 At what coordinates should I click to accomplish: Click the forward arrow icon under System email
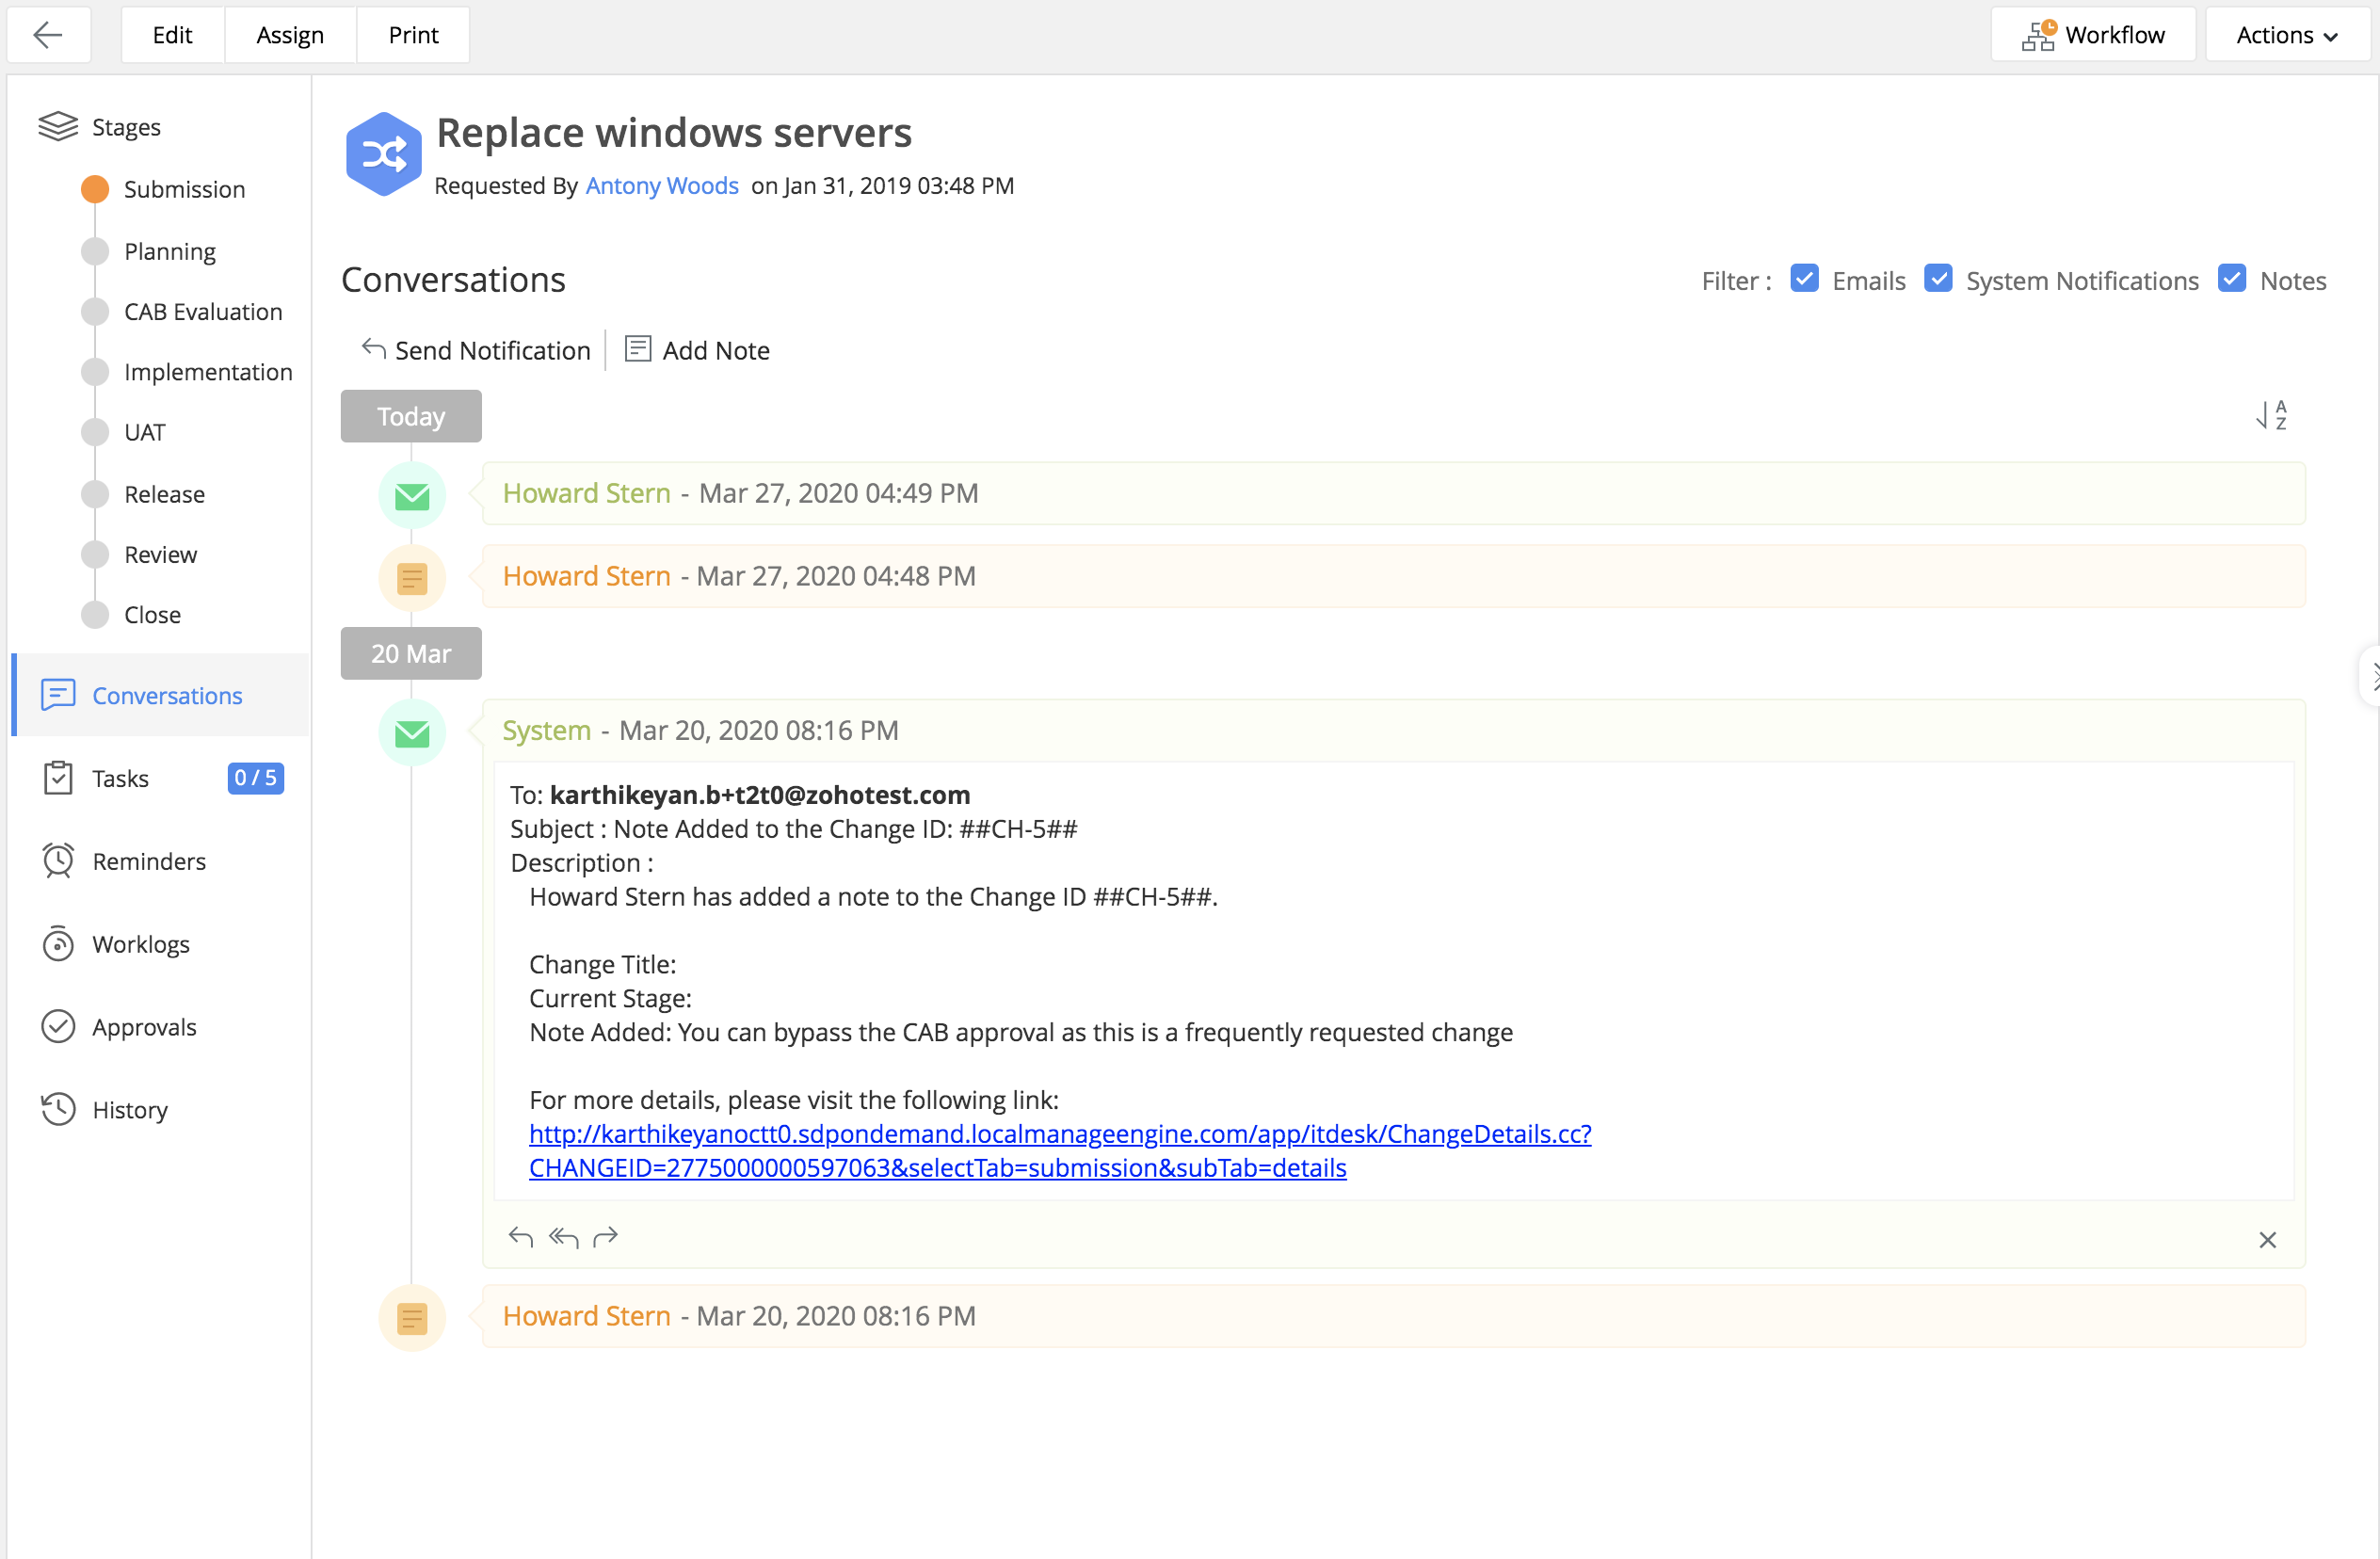[x=606, y=1237]
